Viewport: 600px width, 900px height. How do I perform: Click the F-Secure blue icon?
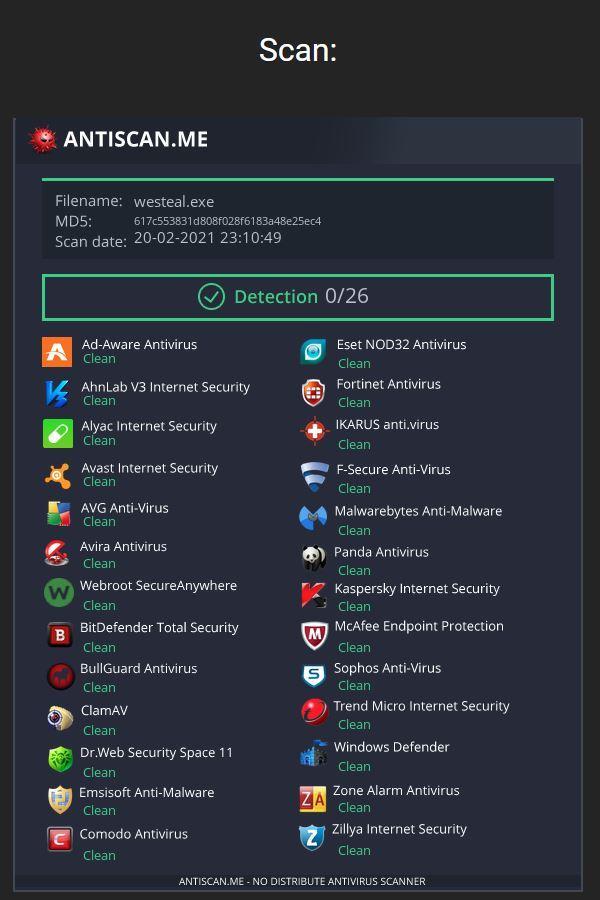(315, 476)
